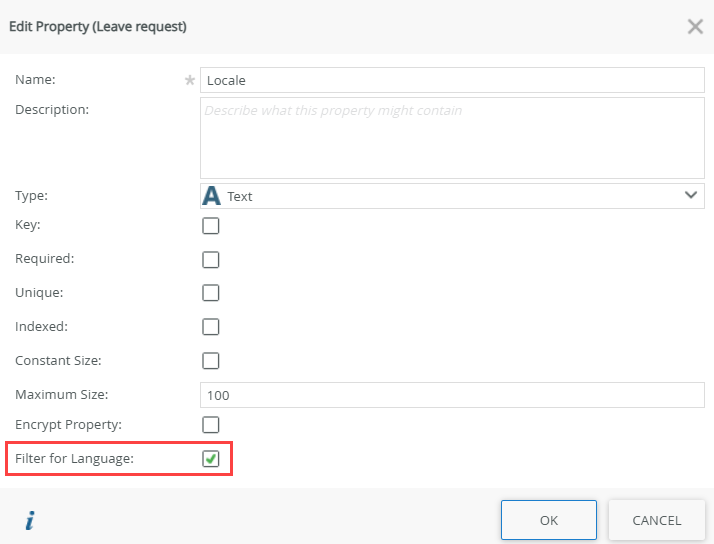Enable the Key checkbox
714x544 pixels.
[211, 226]
